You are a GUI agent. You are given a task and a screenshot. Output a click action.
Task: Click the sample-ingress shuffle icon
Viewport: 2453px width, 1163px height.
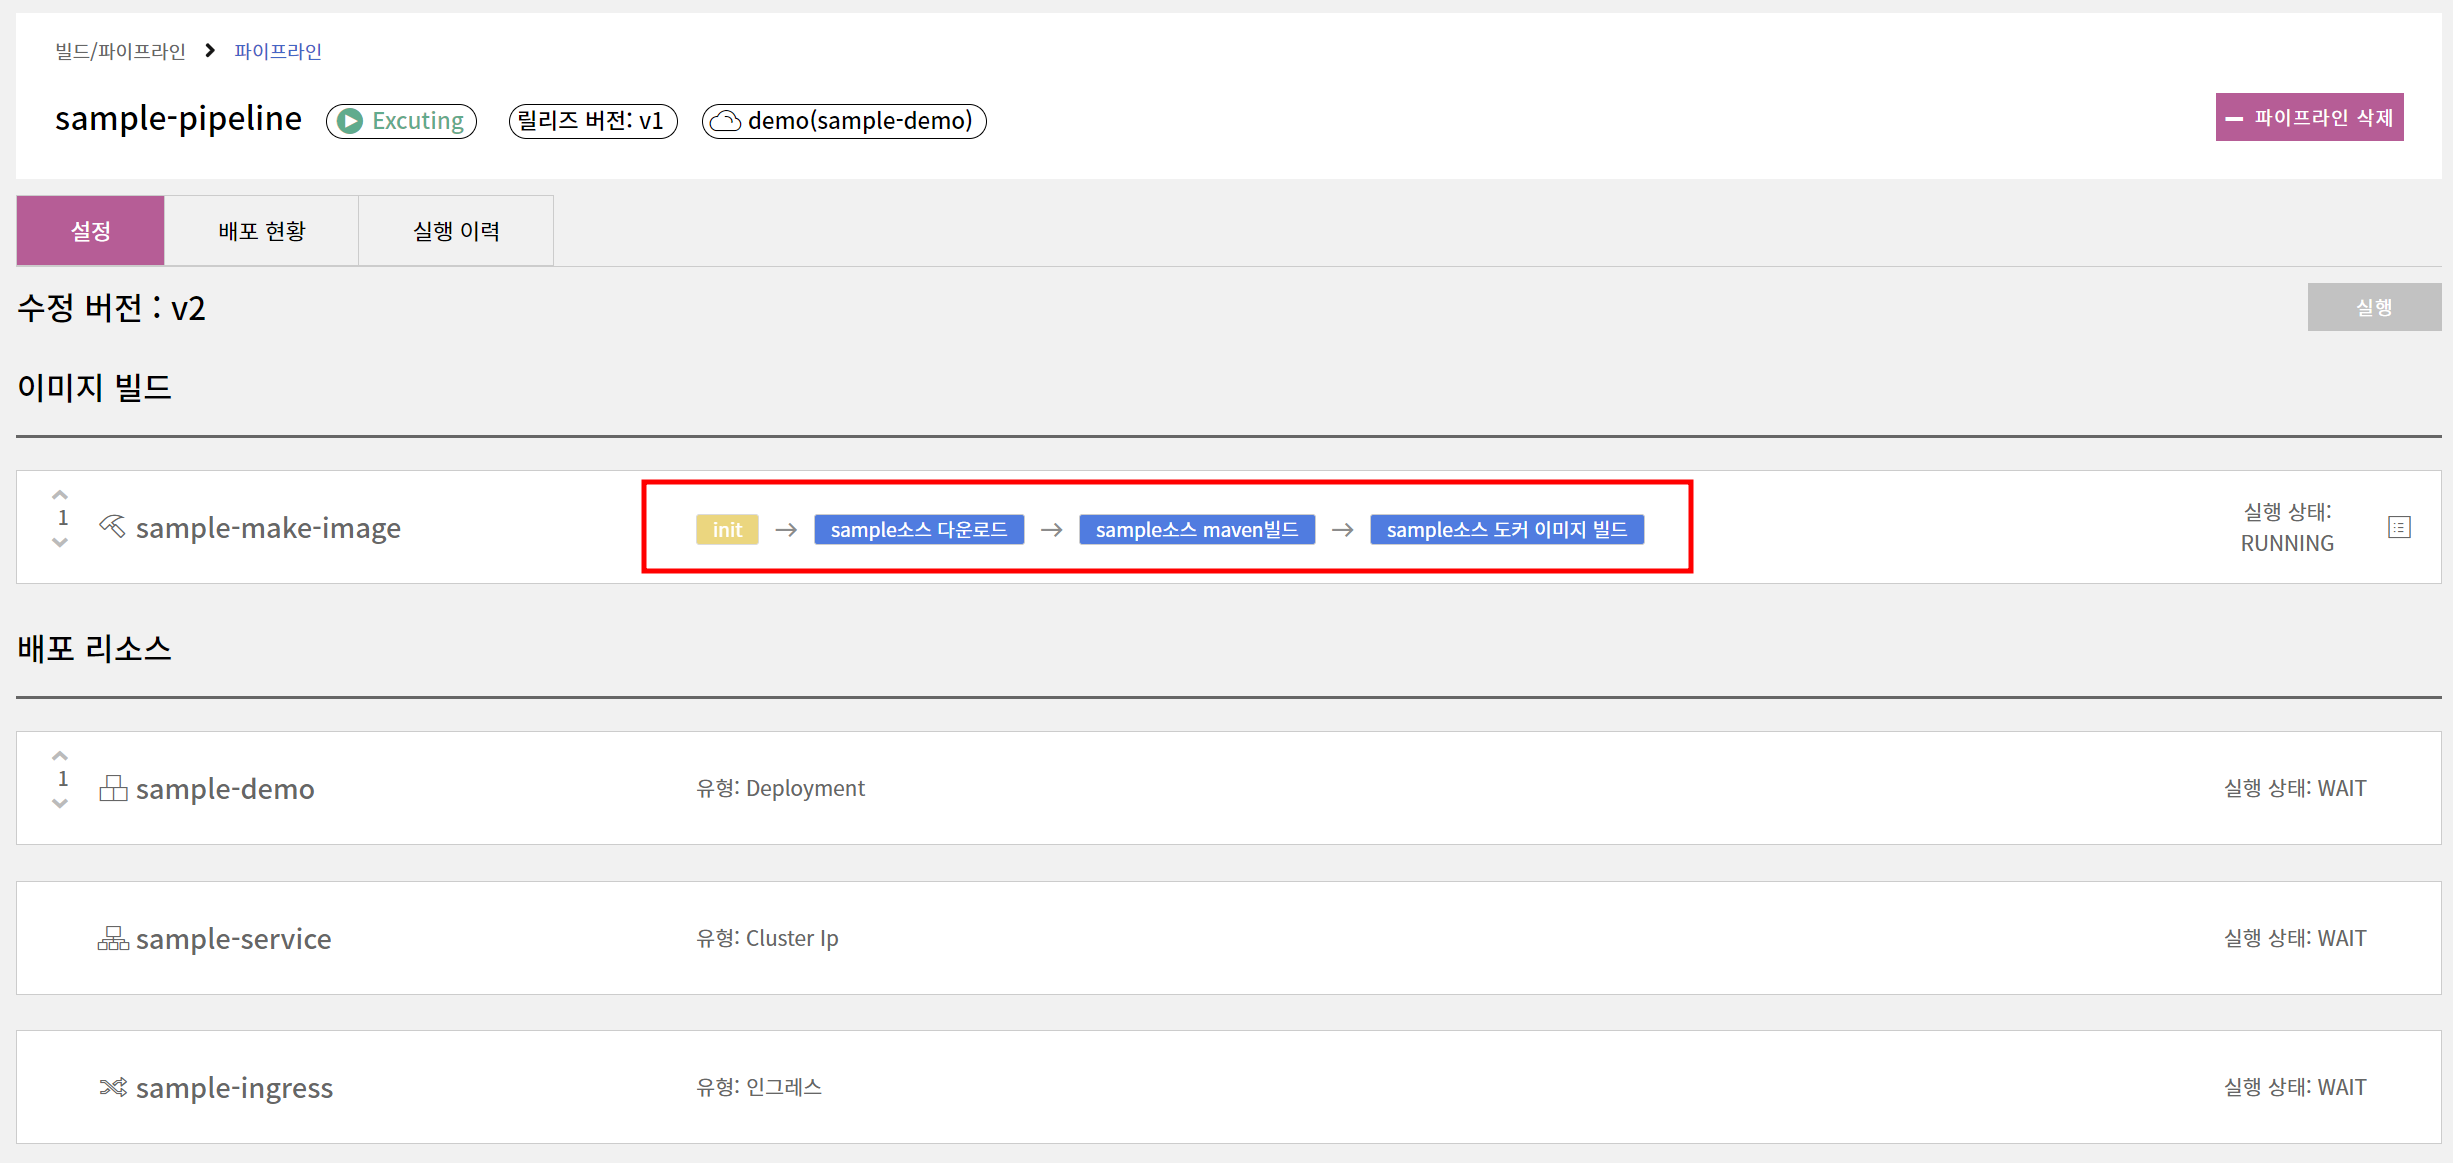click(x=113, y=1087)
